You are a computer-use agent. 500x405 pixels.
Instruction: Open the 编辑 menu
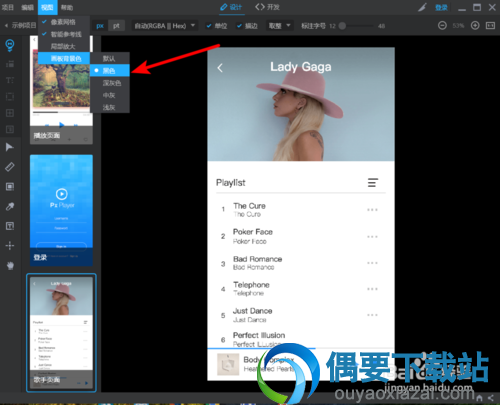pyautogui.click(x=27, y=7)
